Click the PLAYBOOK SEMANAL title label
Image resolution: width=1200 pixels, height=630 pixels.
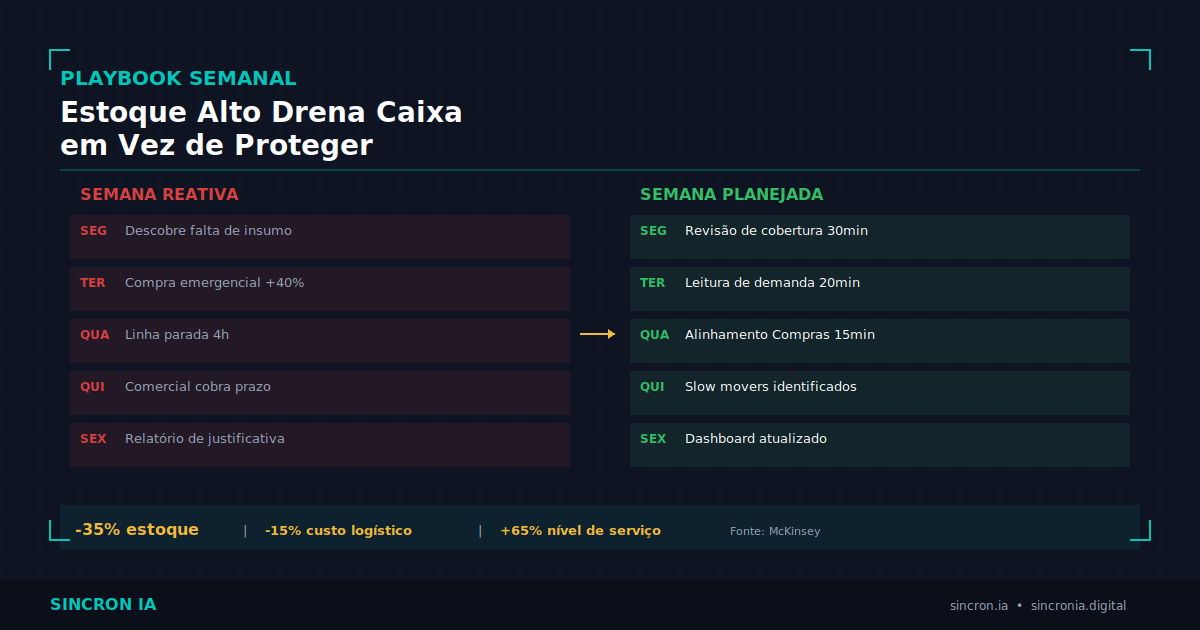pyautogui.click(x=178, y=79)
